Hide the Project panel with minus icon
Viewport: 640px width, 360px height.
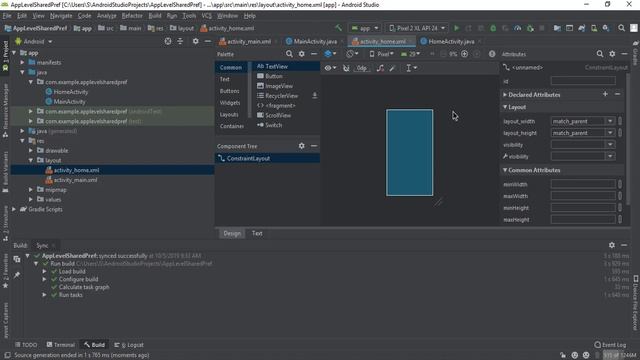point(208,41)
